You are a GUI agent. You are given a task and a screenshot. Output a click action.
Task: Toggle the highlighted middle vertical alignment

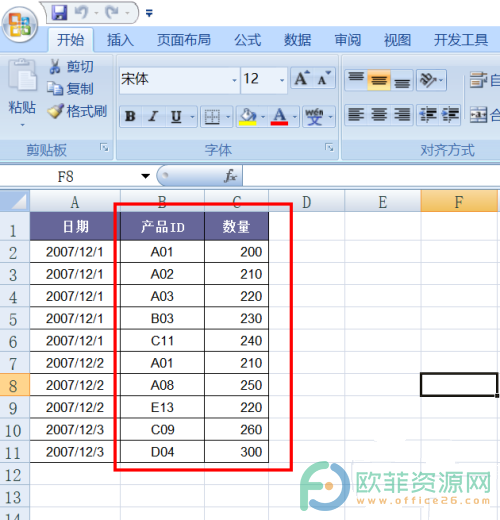pyautogui.click(x=379, y=80)
